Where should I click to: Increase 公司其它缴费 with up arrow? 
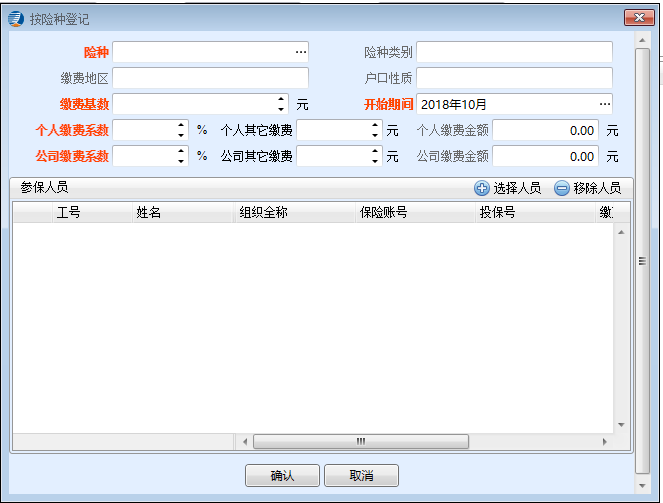pyautogui.click(x=375, y=151)
